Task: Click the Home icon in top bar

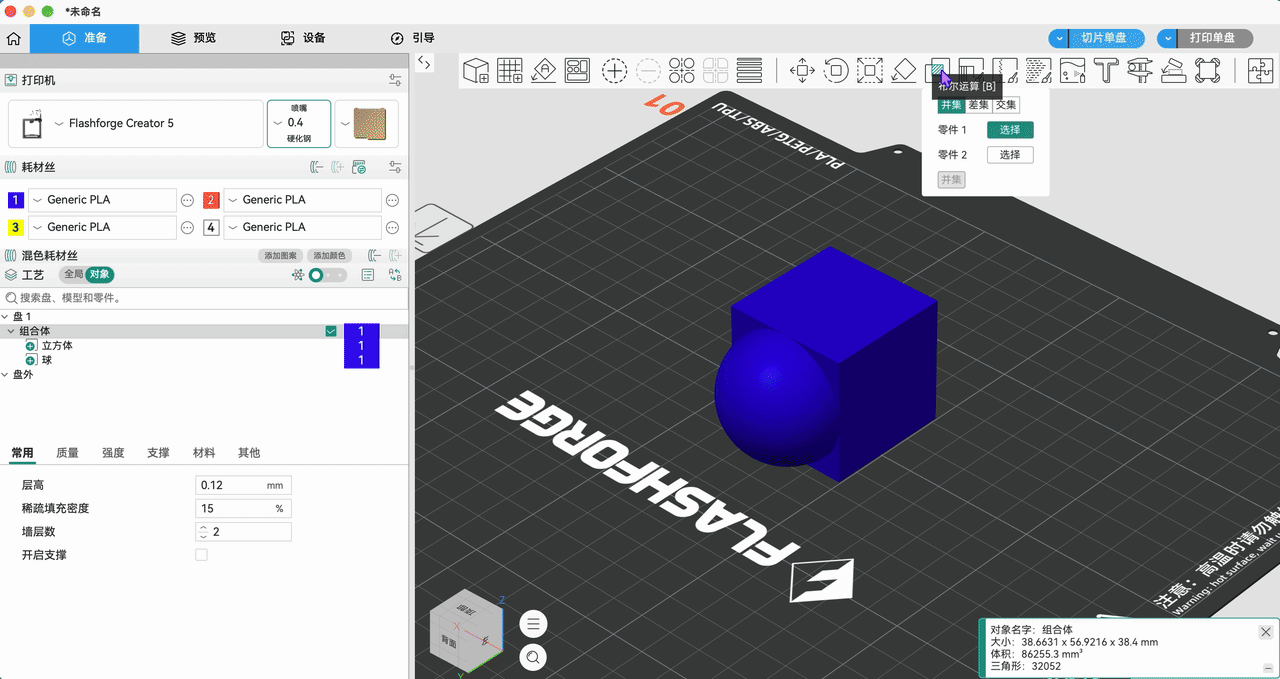Action: [14, 38]
